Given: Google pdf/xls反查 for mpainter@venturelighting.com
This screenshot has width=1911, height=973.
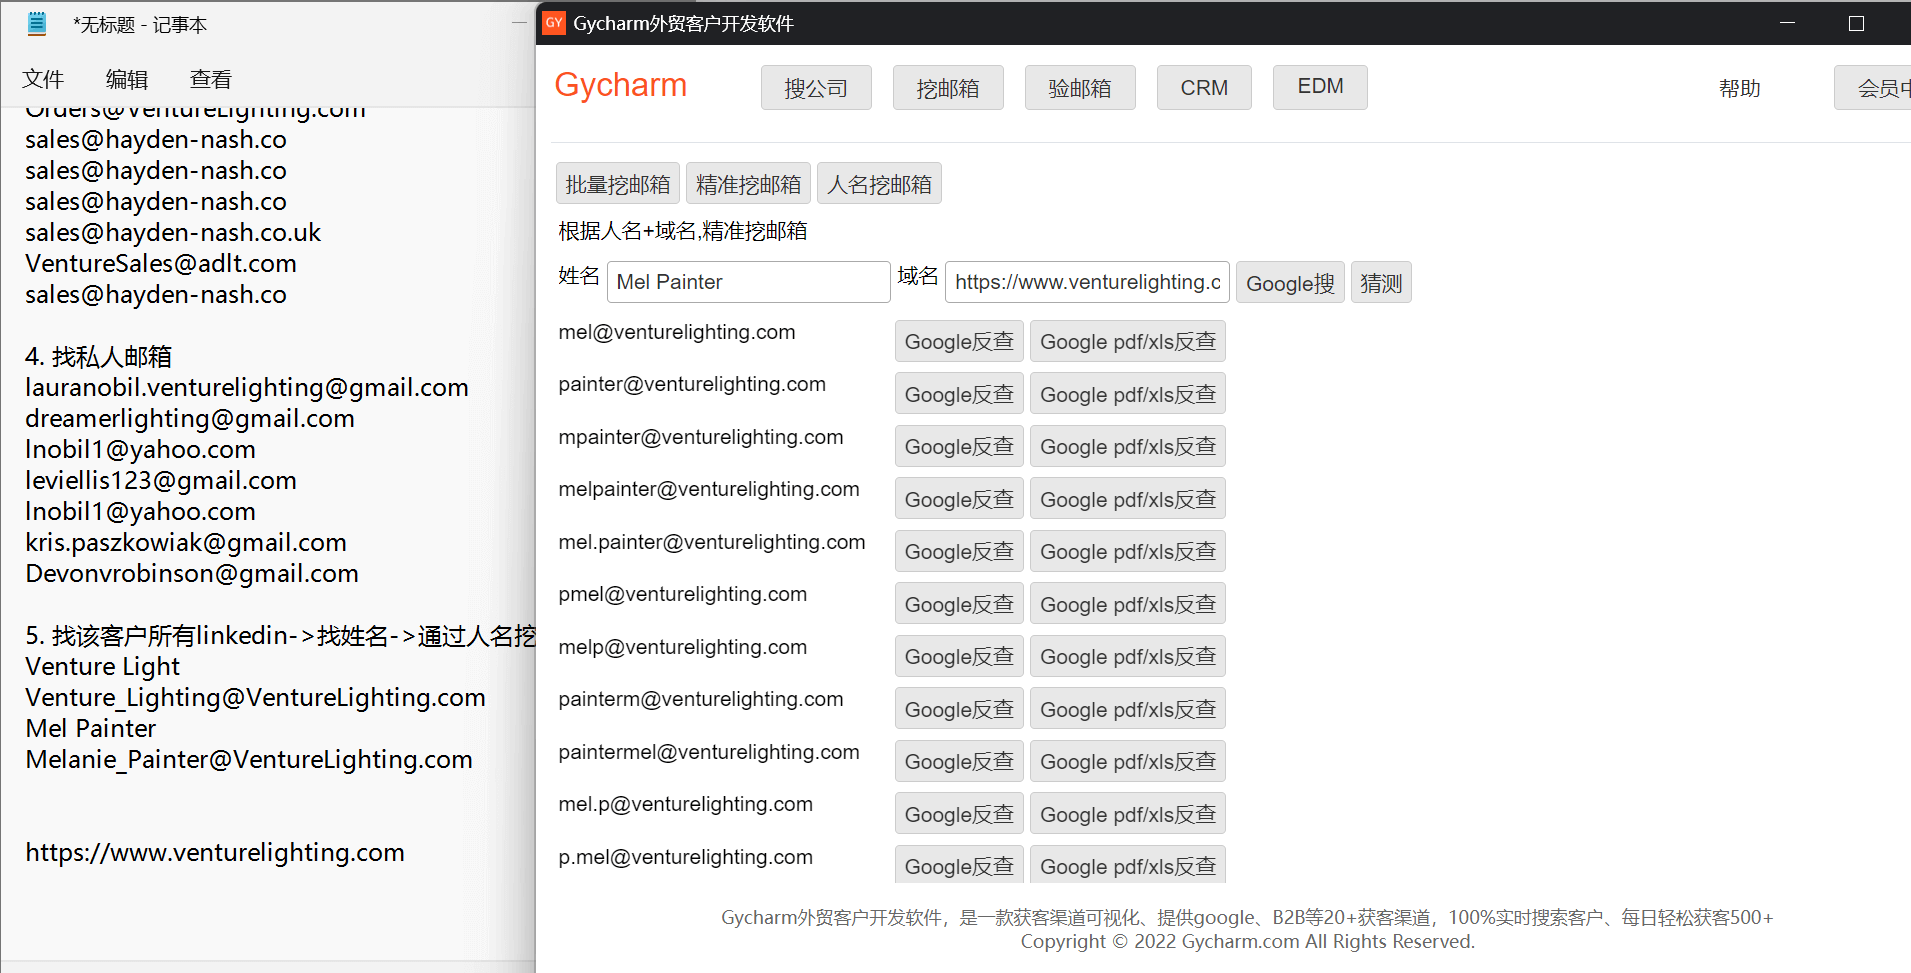Looking at the screenshot, I should (x=1128, y=447).
